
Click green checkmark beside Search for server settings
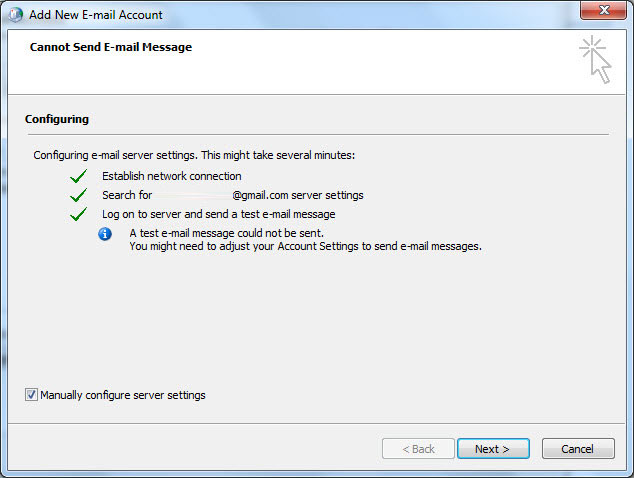78,195
